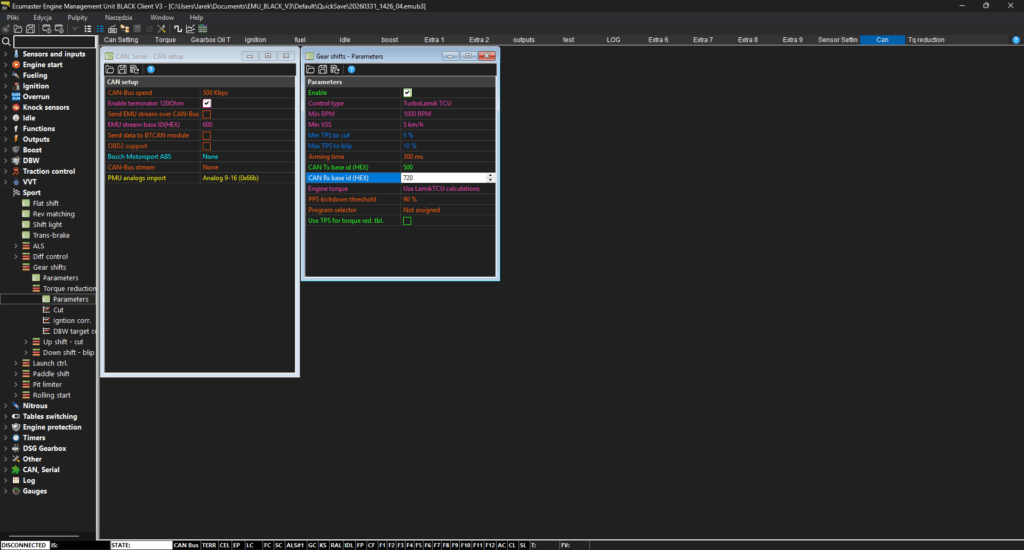This screenshot has width=1024, height=550.
Task: Click the Engine start category icon
Action: pyautogui.click(x=16, y=64)
